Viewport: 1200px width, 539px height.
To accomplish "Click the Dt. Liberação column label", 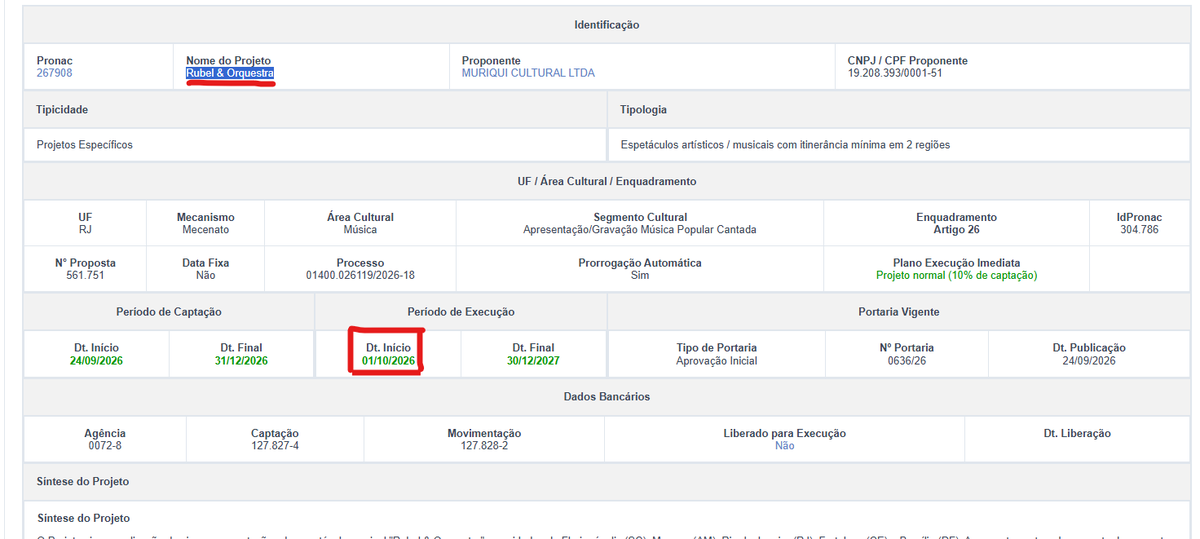I will [1076, 434].
